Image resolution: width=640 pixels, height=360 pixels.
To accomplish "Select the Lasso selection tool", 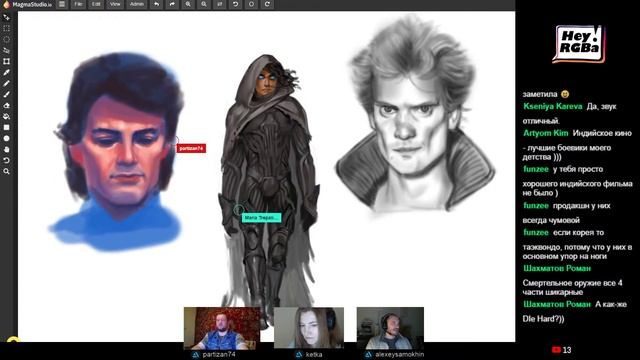I will coord(7,51).
